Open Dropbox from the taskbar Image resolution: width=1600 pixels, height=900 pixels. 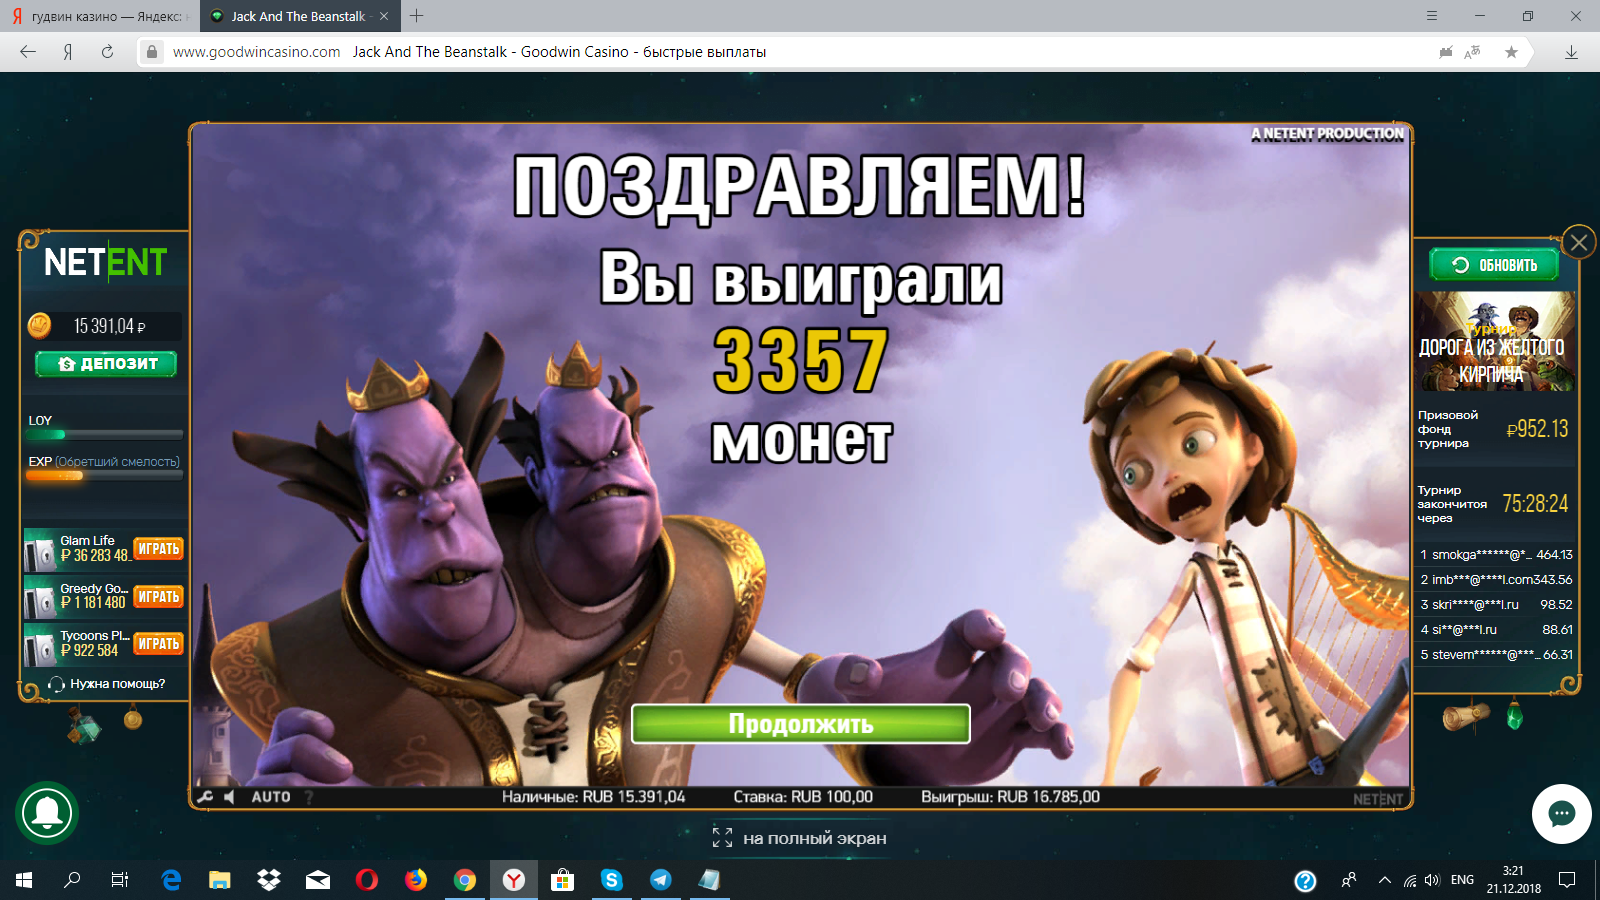pyautogui.click(x=269, y=880)
